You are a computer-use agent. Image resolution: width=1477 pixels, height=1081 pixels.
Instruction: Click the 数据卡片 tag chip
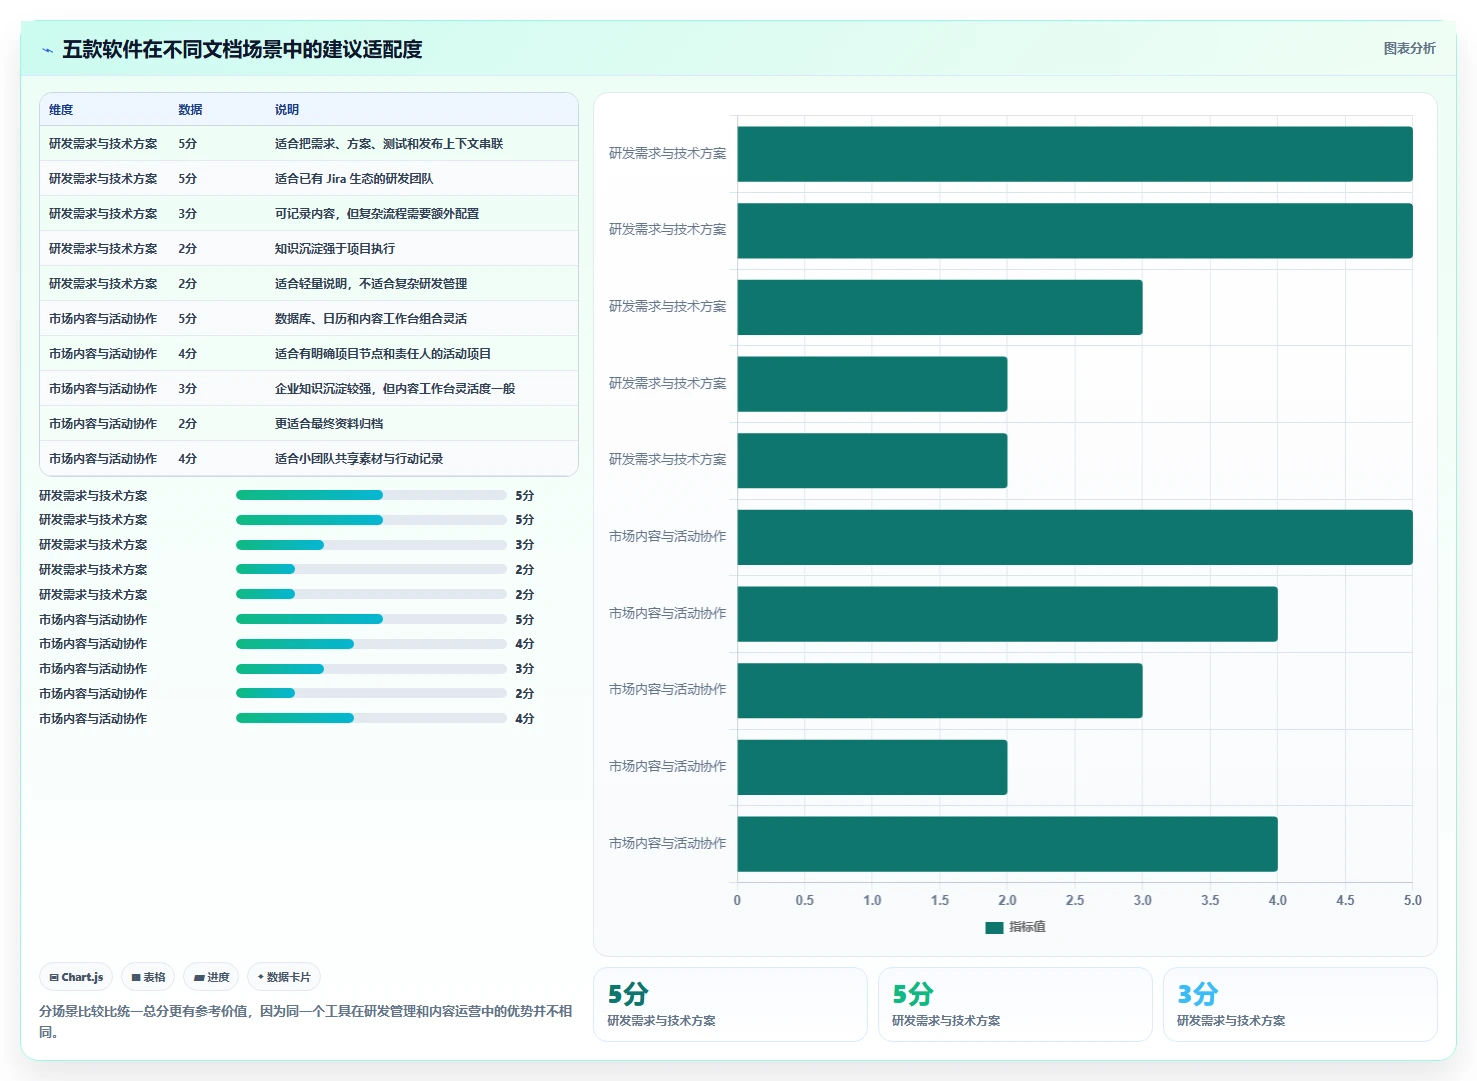tap(284, 977)
